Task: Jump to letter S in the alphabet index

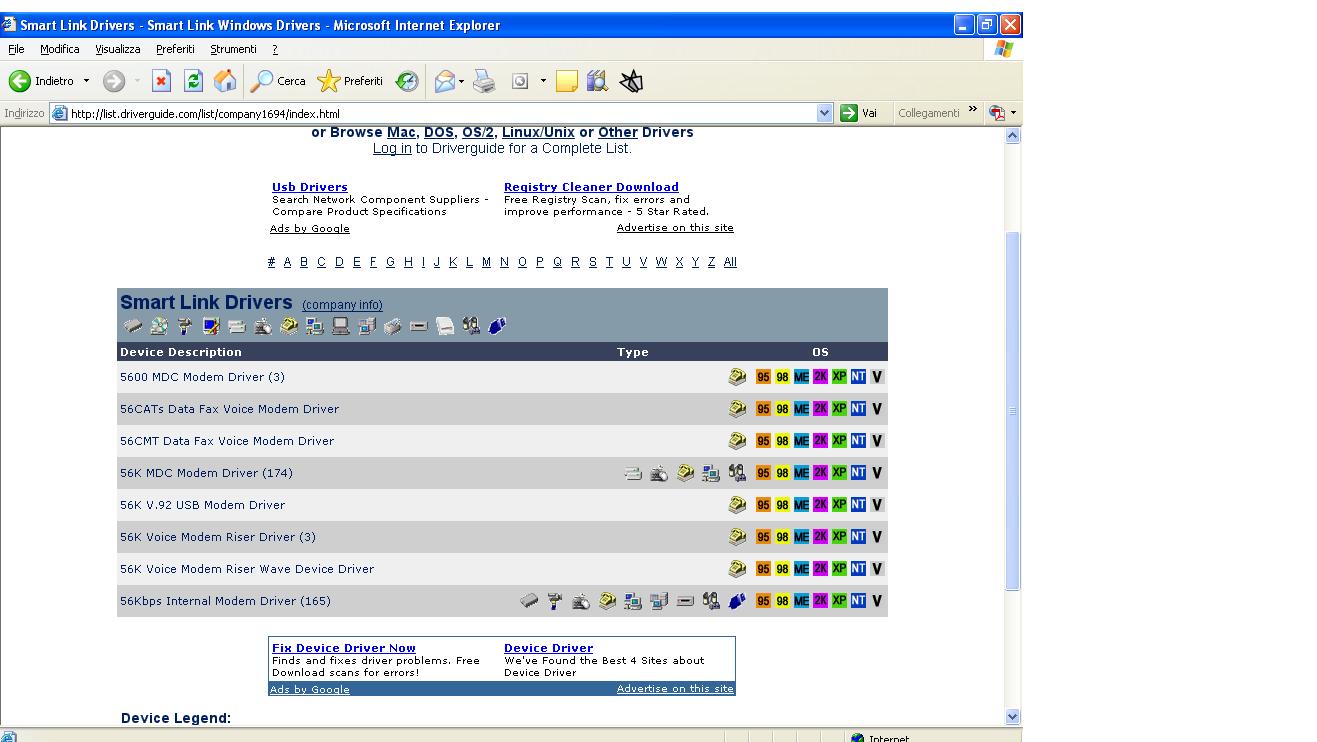Action: (x=592, y=262)
